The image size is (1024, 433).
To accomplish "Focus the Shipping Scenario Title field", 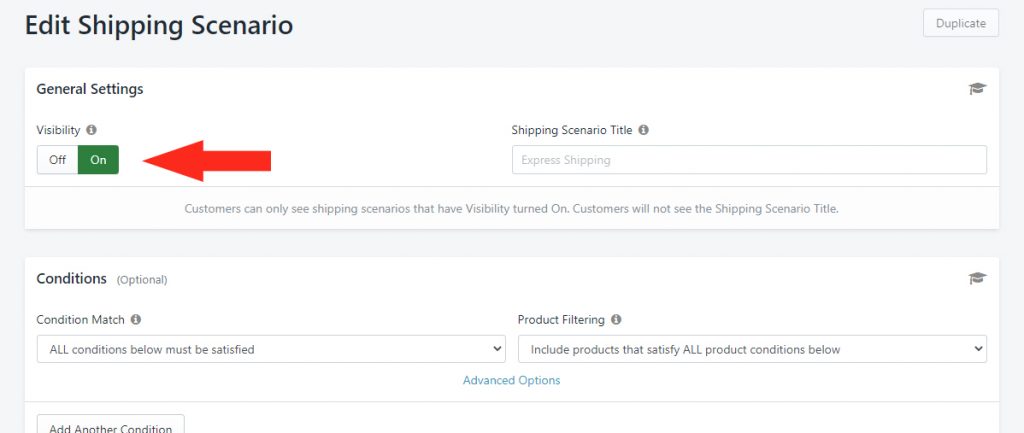I will click(x=749, y=160).
